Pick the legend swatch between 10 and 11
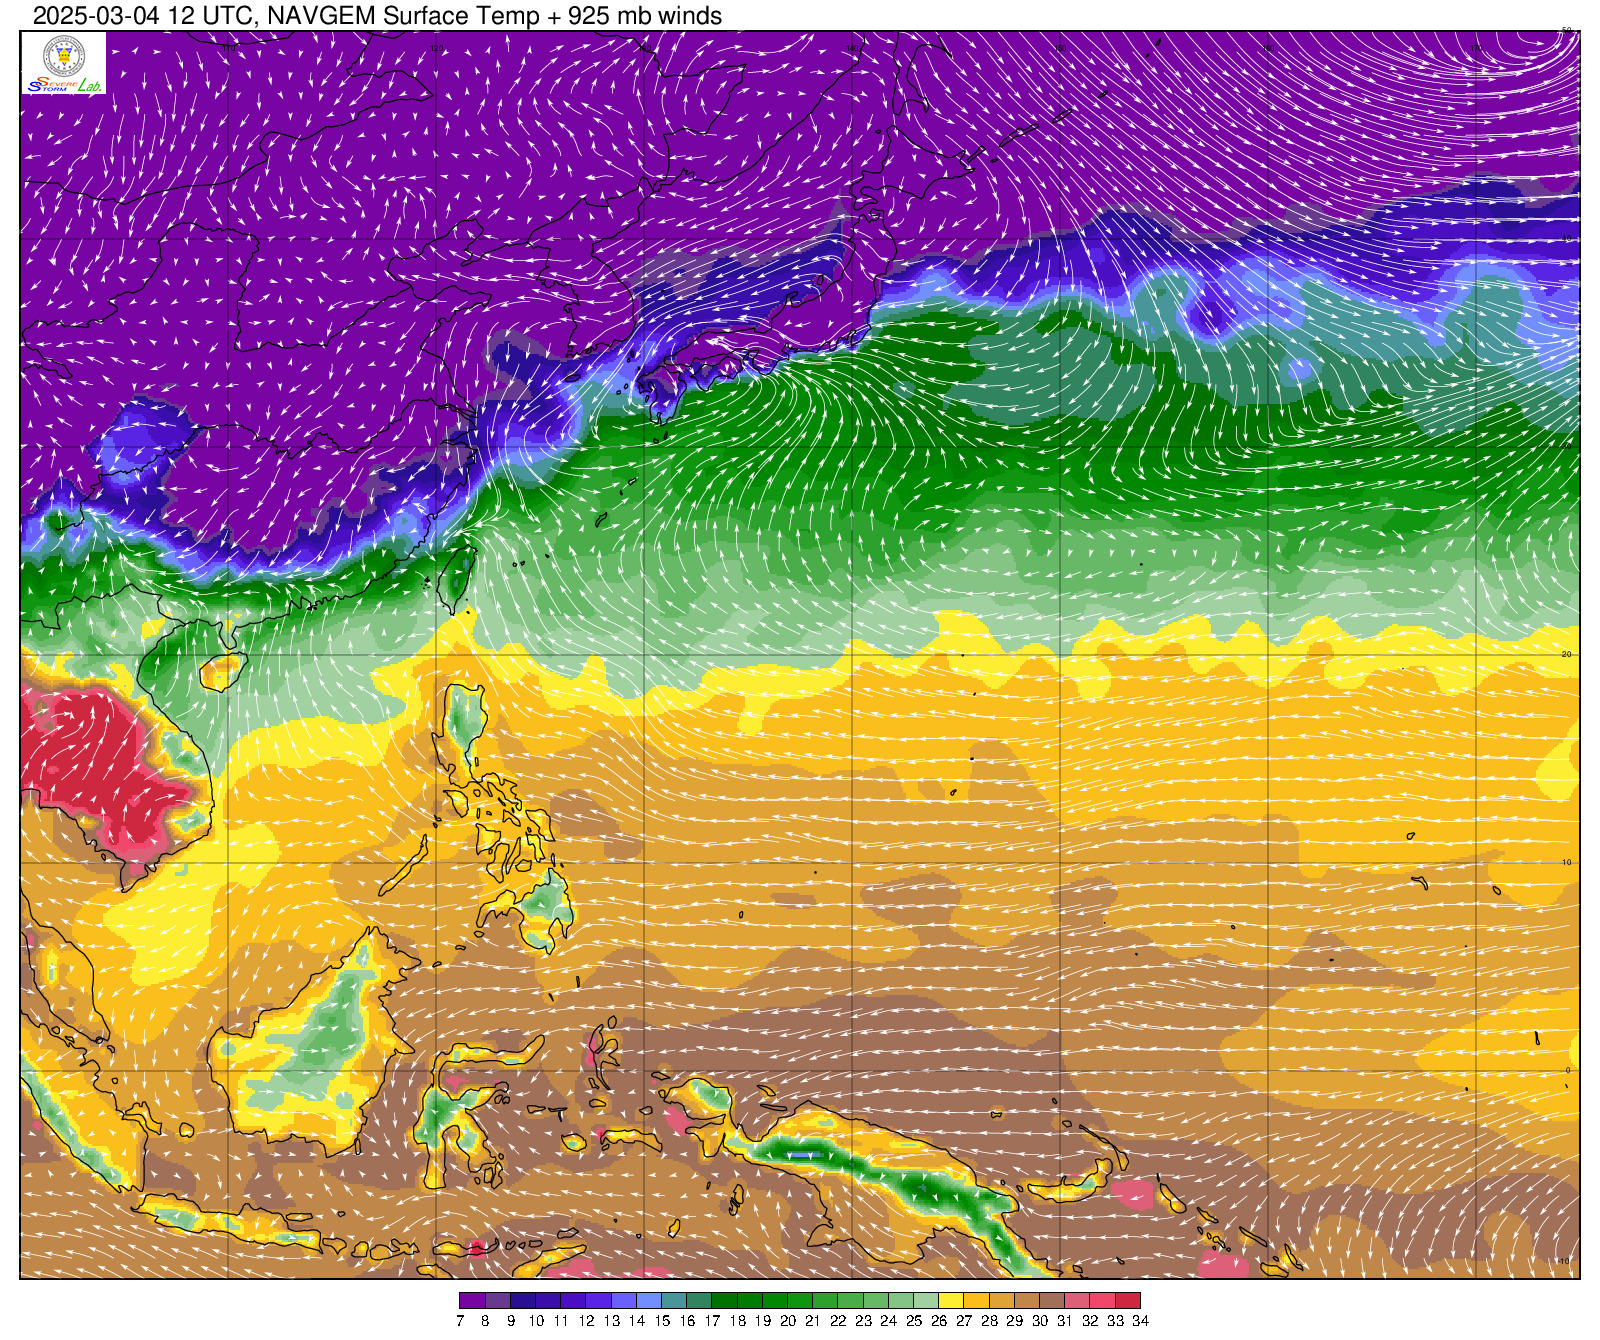Image resolution: width=1600 pixels, height=1340 pixels. (x=547, y=1300)
